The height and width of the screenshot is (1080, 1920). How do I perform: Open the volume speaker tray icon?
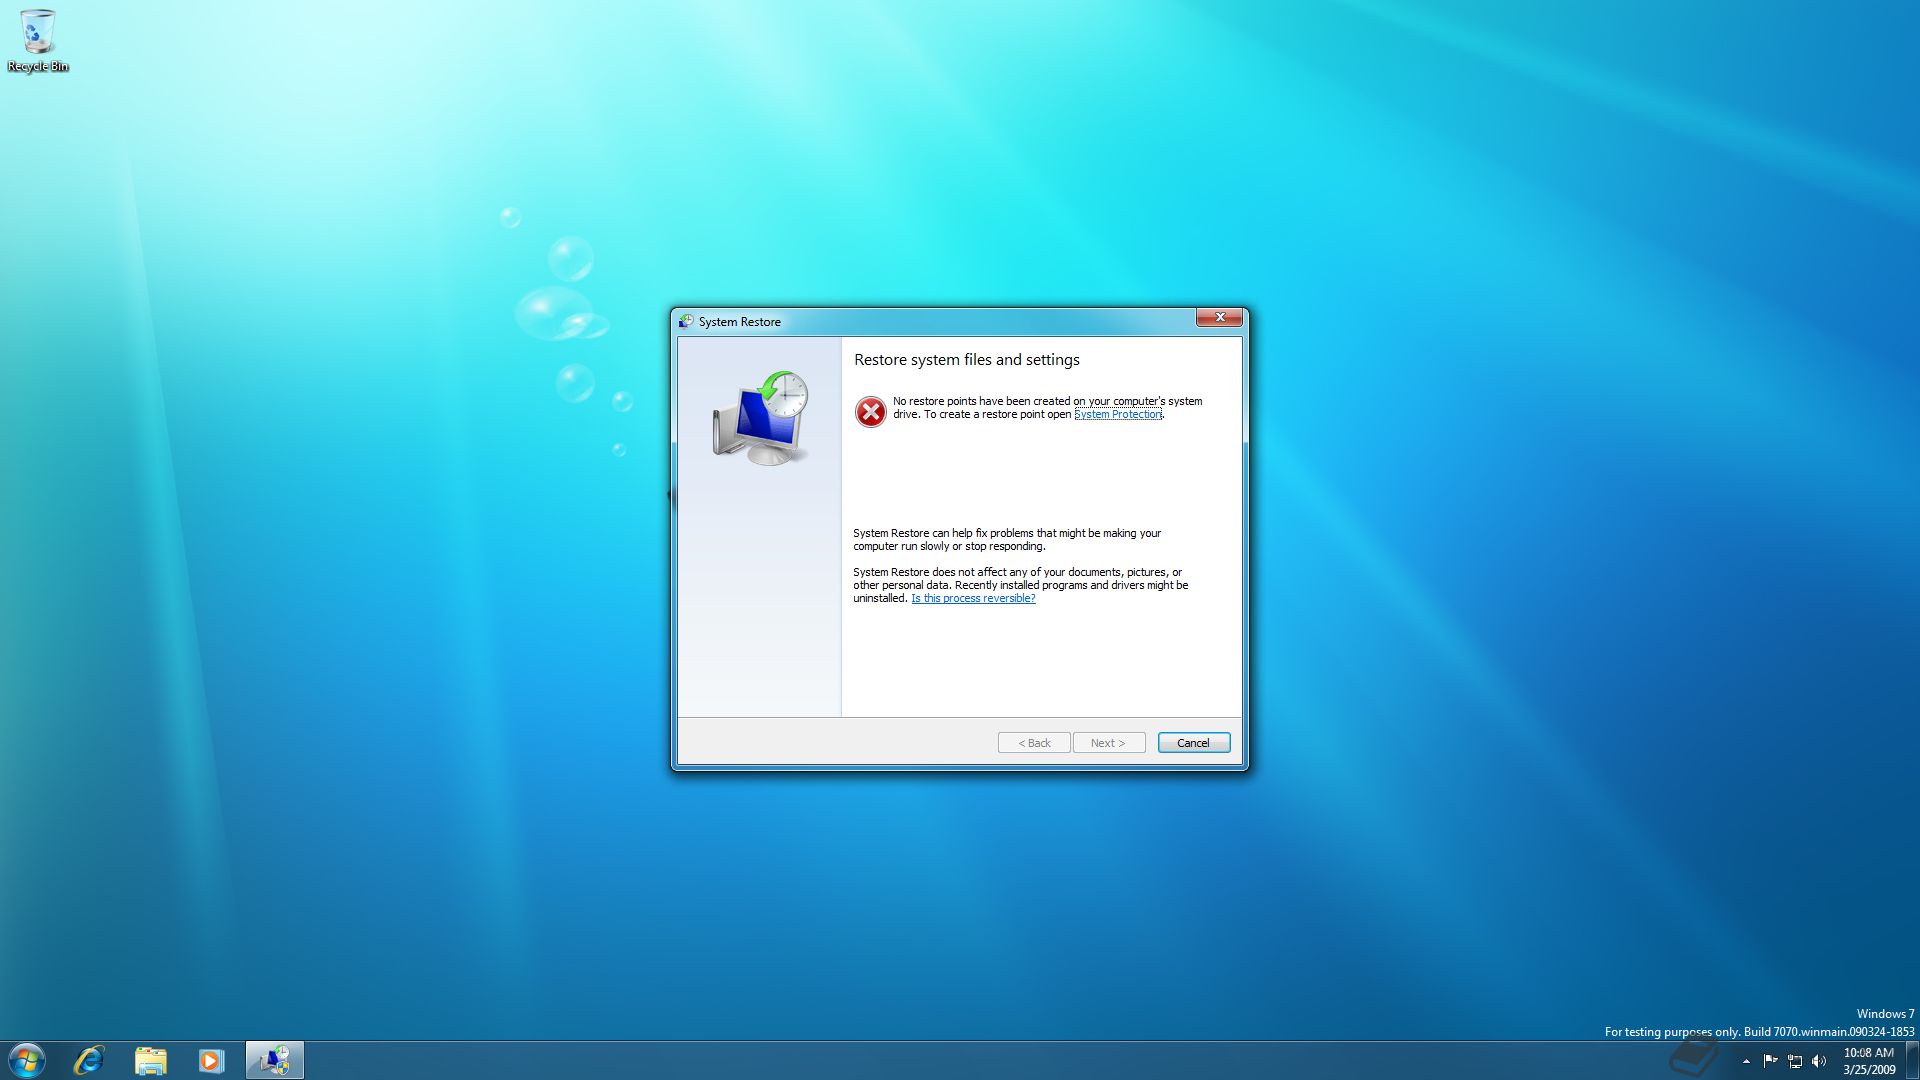[1819, 1061]
